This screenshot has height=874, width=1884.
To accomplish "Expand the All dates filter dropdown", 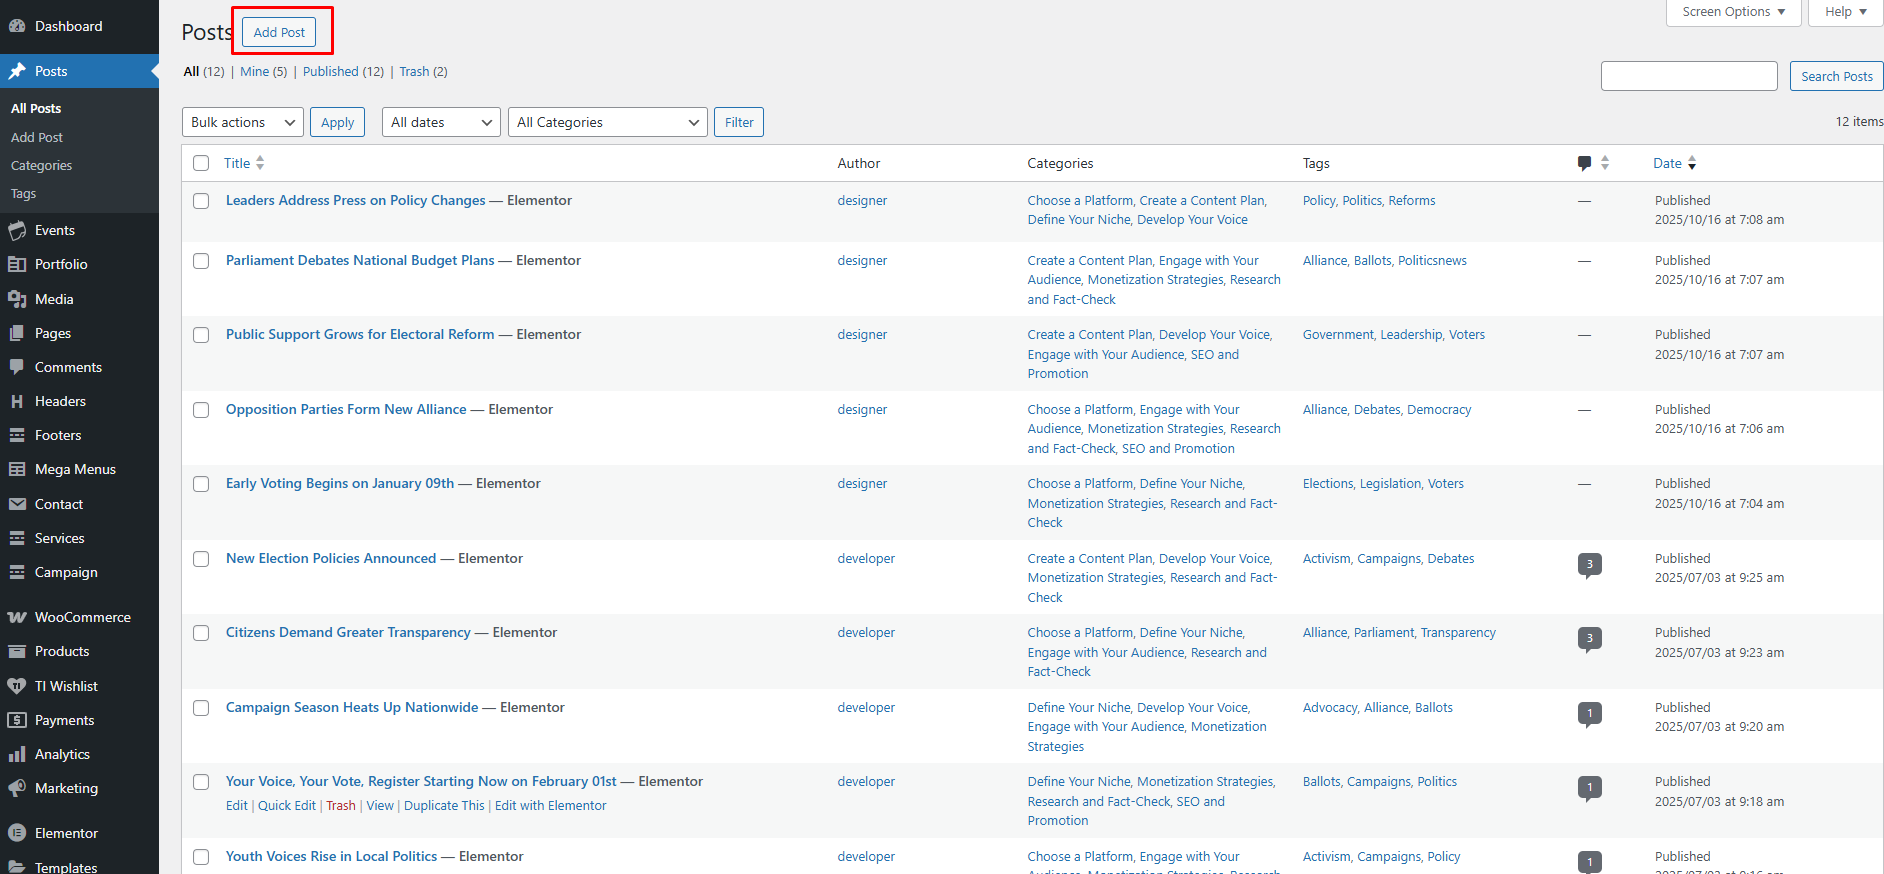I will [x=441, y=122].
